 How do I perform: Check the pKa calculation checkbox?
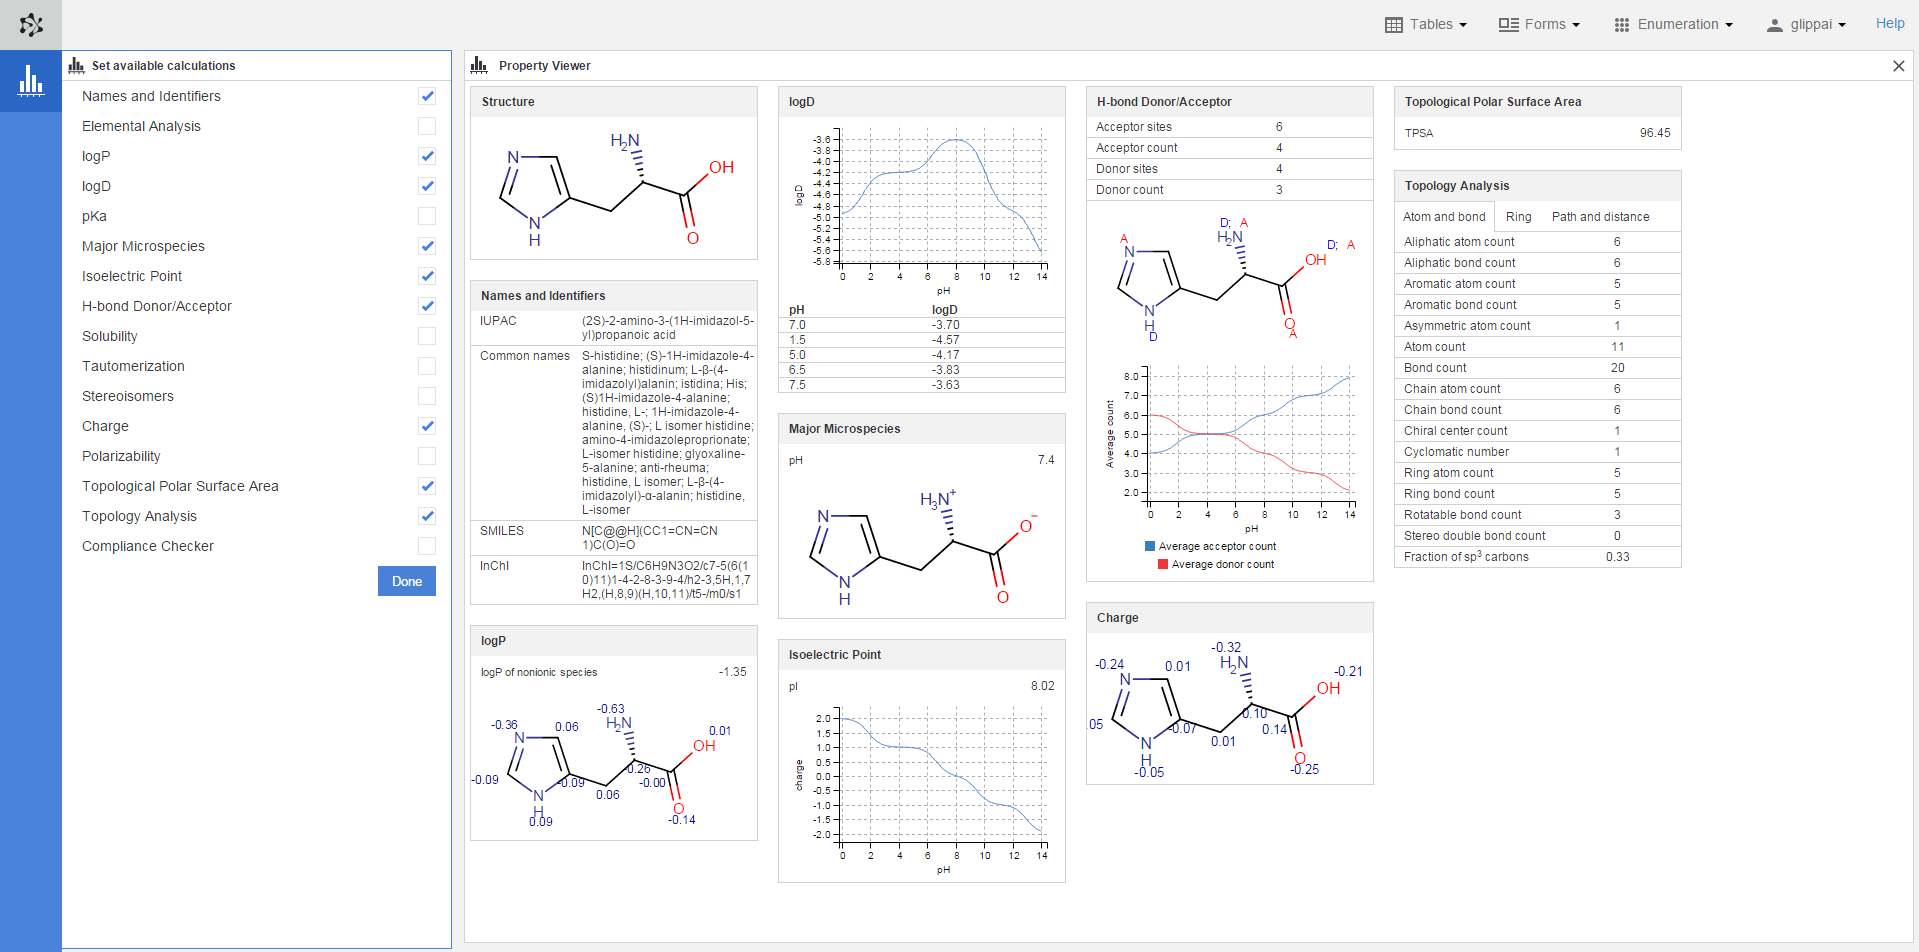point(427,216)
